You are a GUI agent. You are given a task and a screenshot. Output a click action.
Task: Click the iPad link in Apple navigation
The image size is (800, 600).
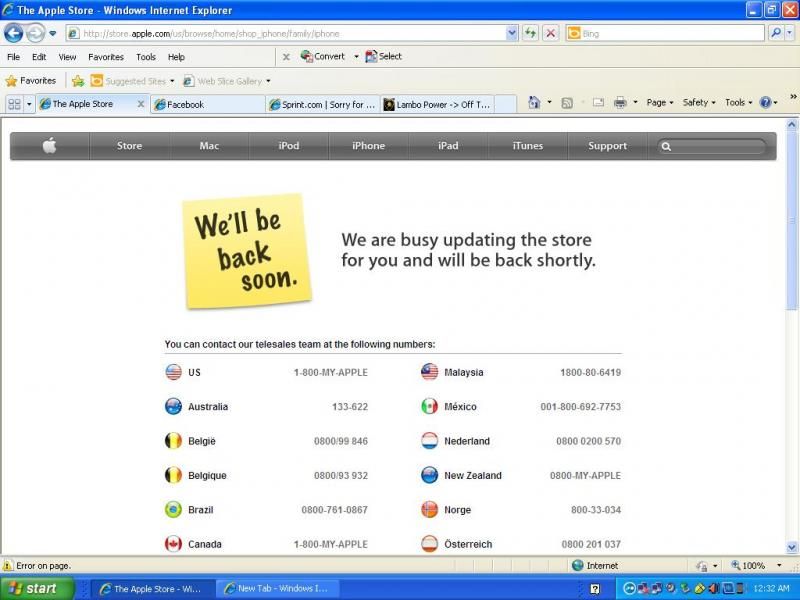448,146
